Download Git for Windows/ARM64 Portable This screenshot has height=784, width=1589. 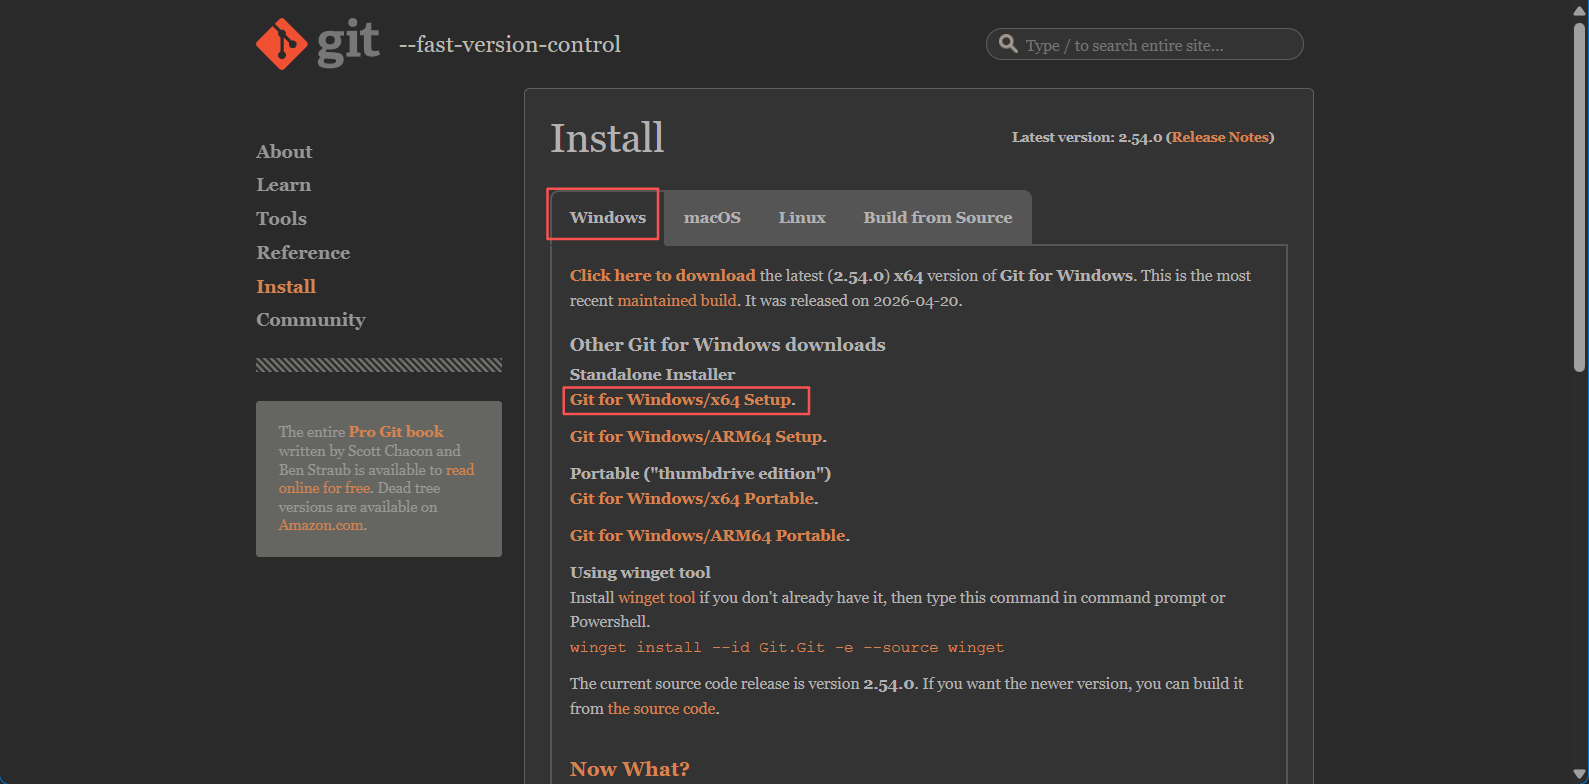click(708, 536)
